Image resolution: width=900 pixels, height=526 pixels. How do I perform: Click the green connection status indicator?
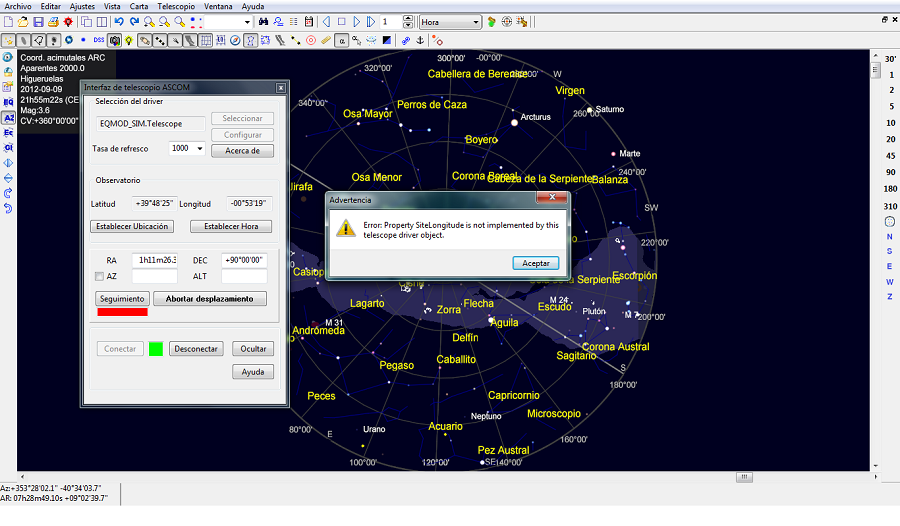pyautogui.click(x=155, y=349)
